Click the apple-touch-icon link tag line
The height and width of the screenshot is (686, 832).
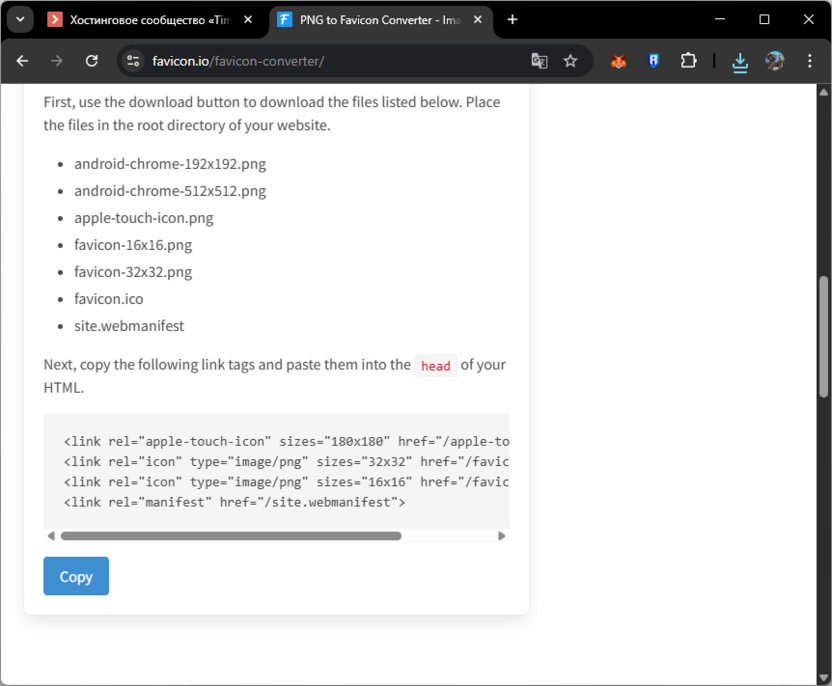(287, 441)
